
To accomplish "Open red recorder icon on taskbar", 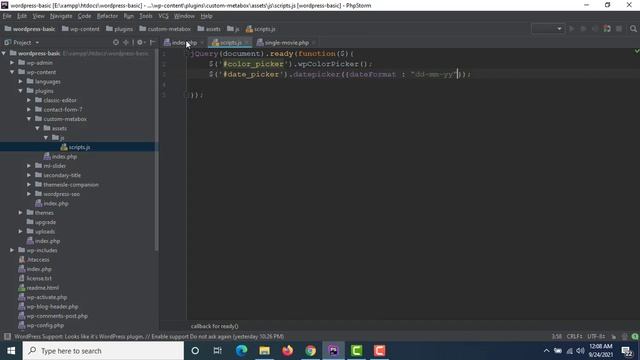I will coord(379,351).
